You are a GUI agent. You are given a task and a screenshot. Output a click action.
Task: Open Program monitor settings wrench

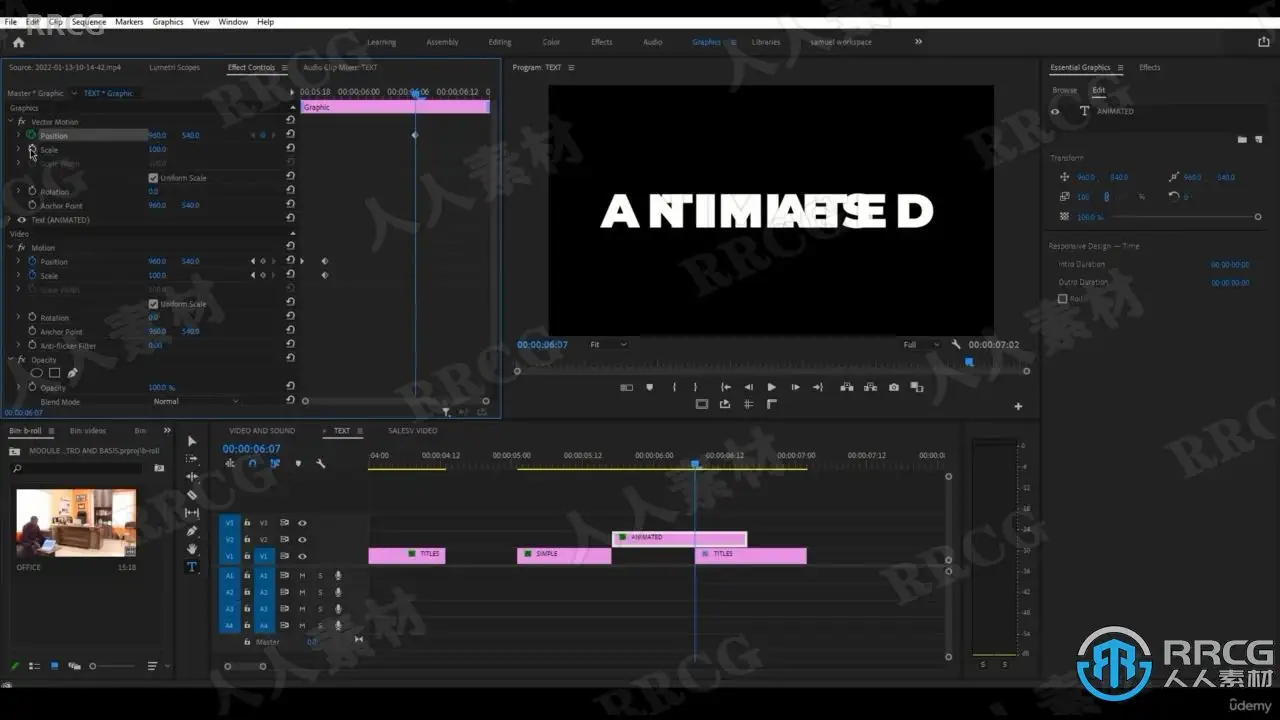coord(956,344)
